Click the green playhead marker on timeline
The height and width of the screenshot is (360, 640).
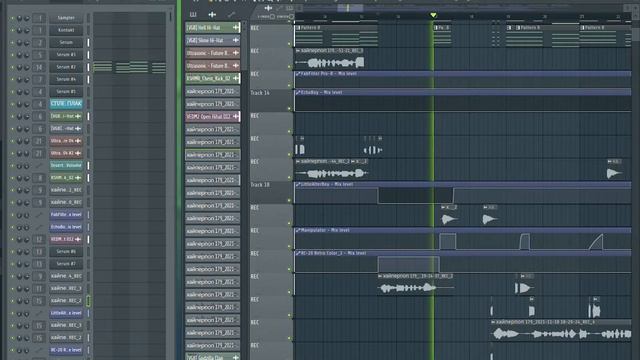point(433,16)
